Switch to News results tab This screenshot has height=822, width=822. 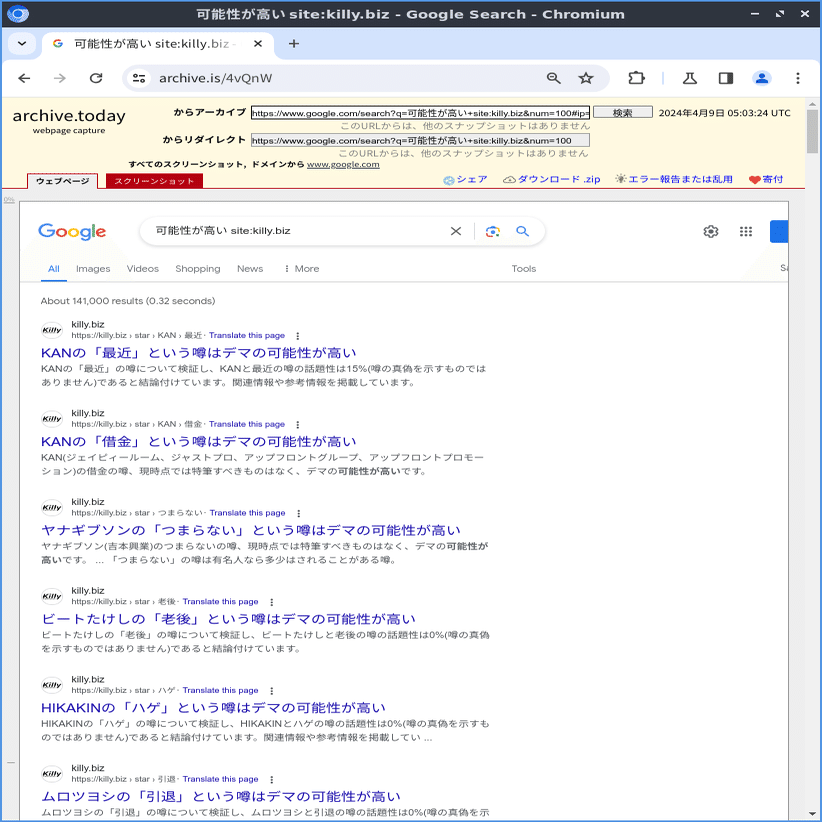250,269
